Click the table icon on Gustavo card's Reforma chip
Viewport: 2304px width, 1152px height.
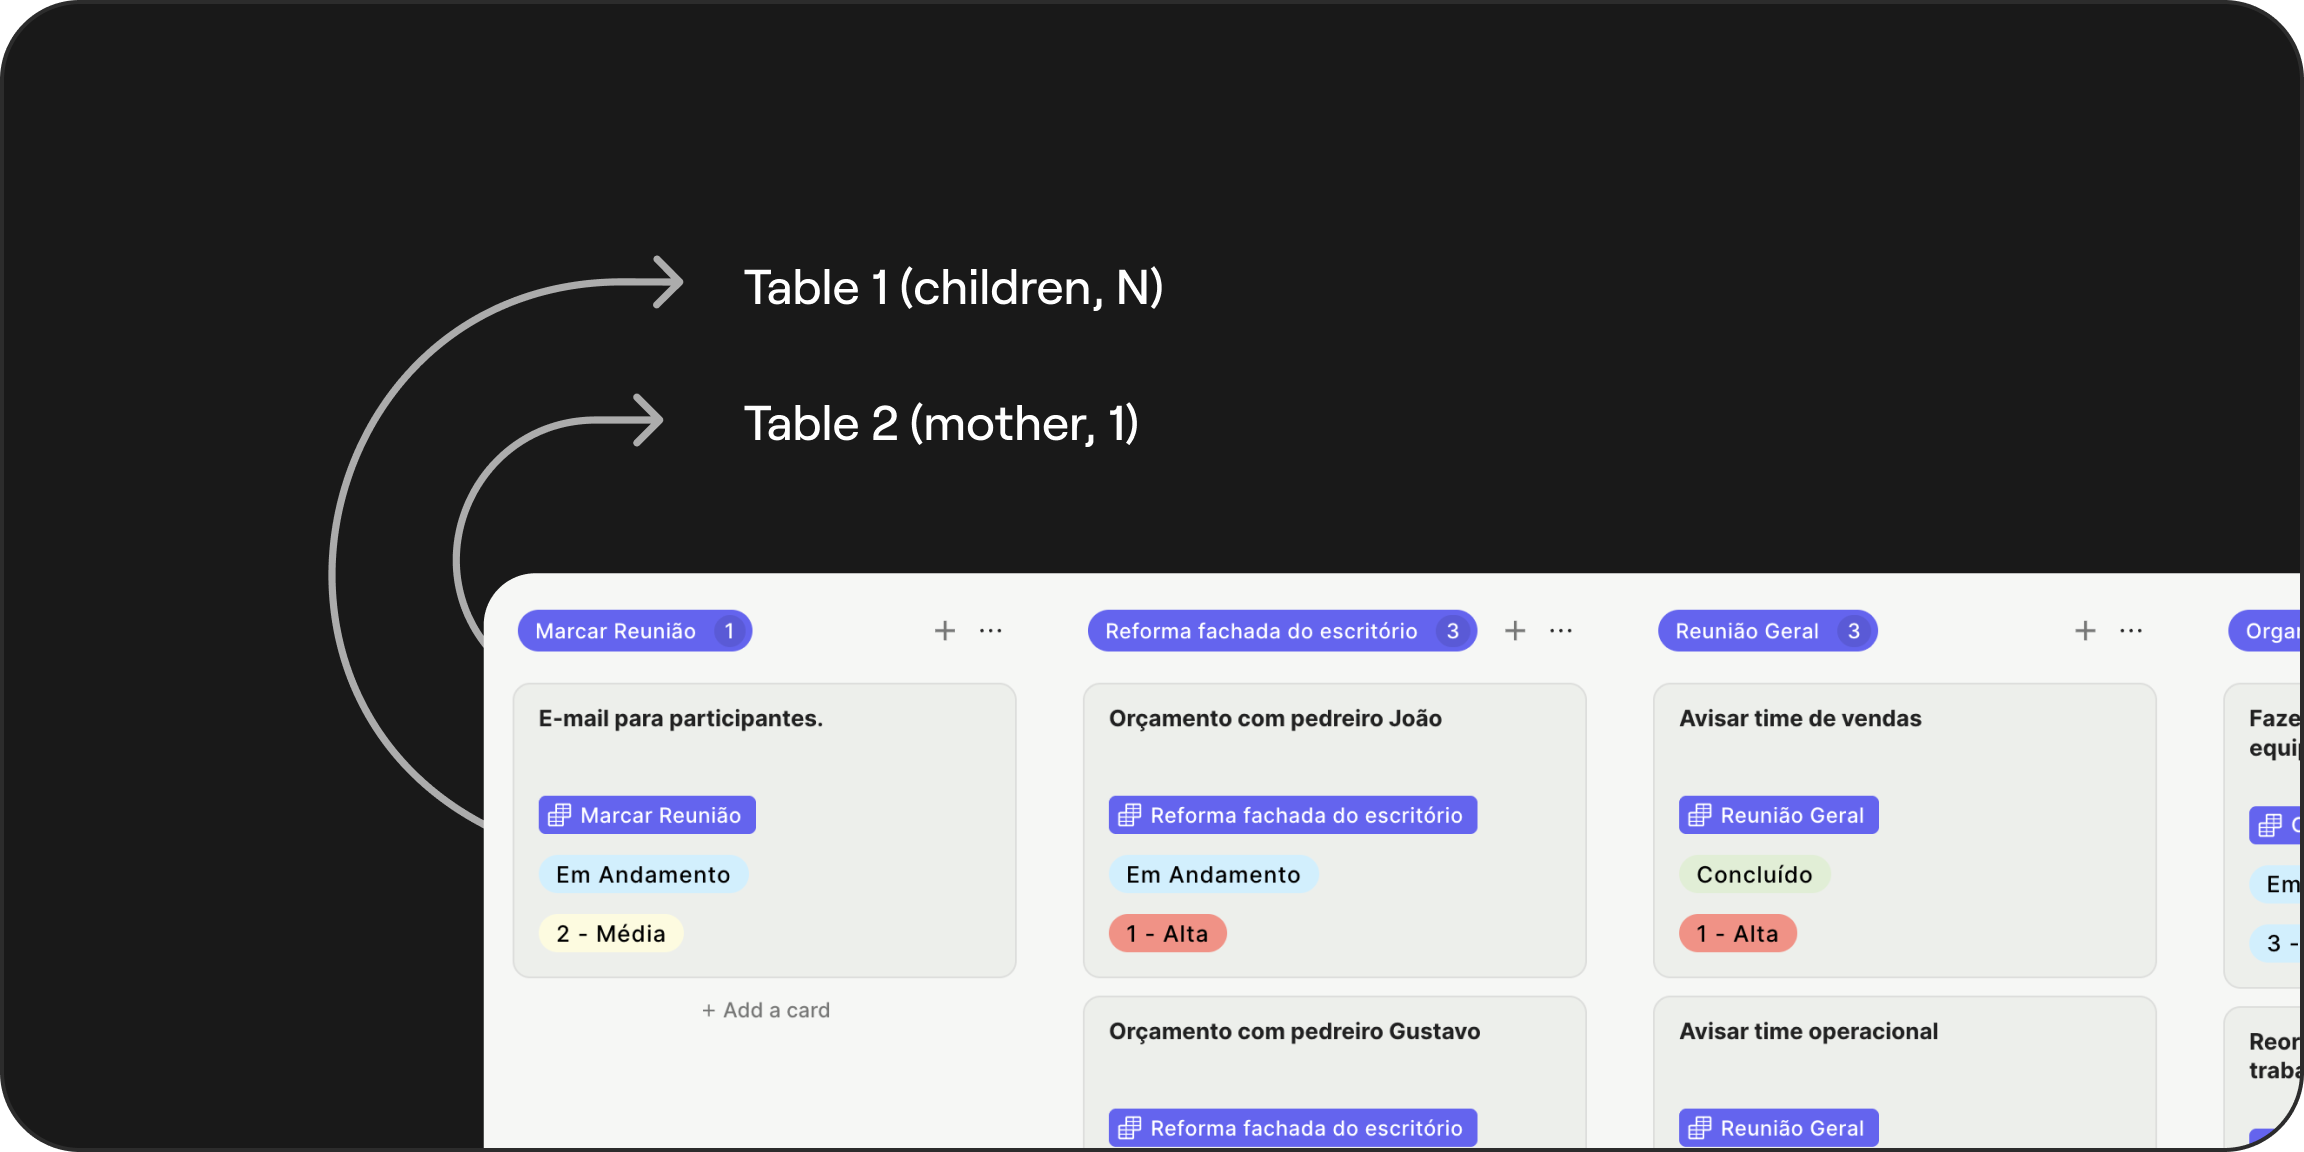(1130, 1127)
